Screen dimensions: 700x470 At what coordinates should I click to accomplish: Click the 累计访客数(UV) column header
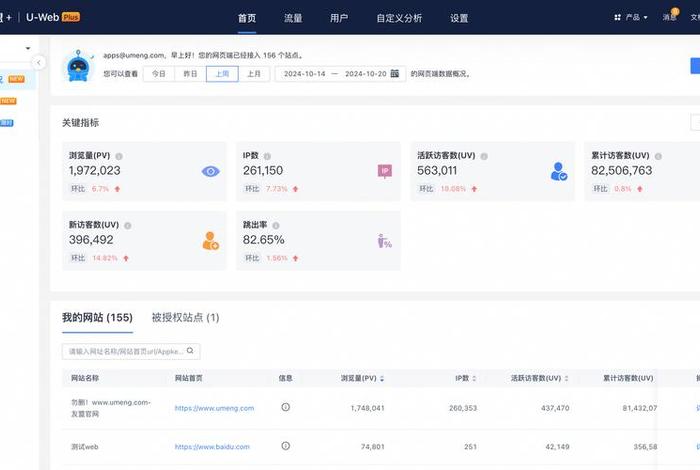pos(628,378)
